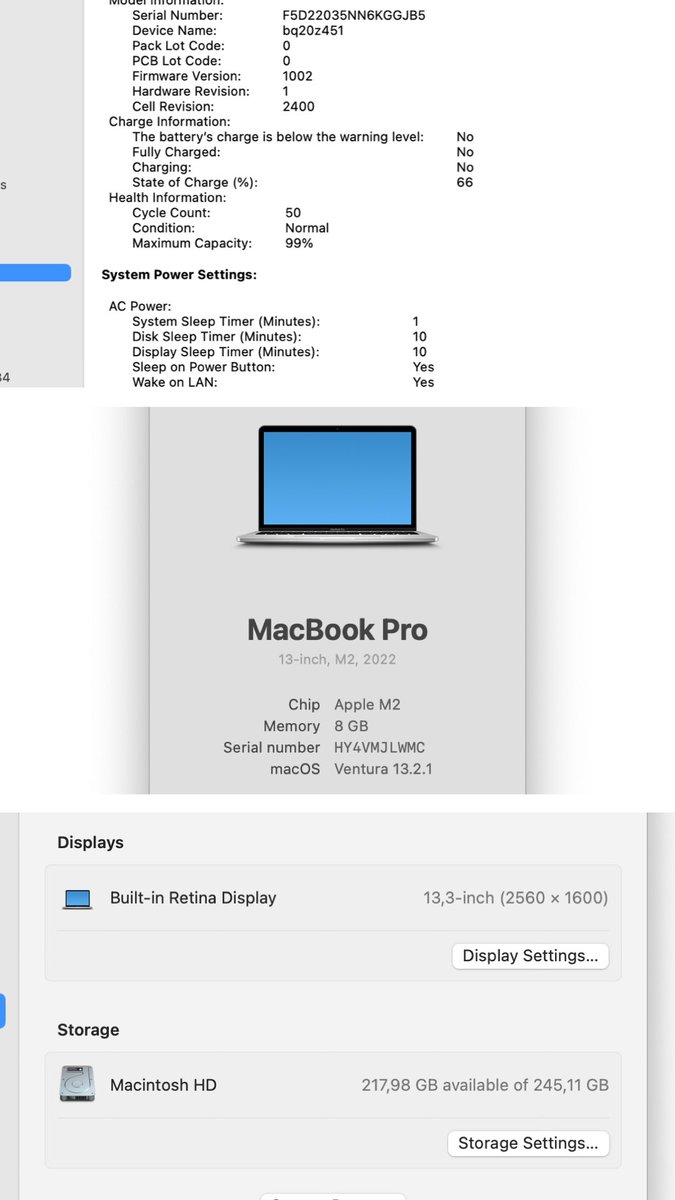
Task: Select the AC Power label
Action: (x=140, y=306)
